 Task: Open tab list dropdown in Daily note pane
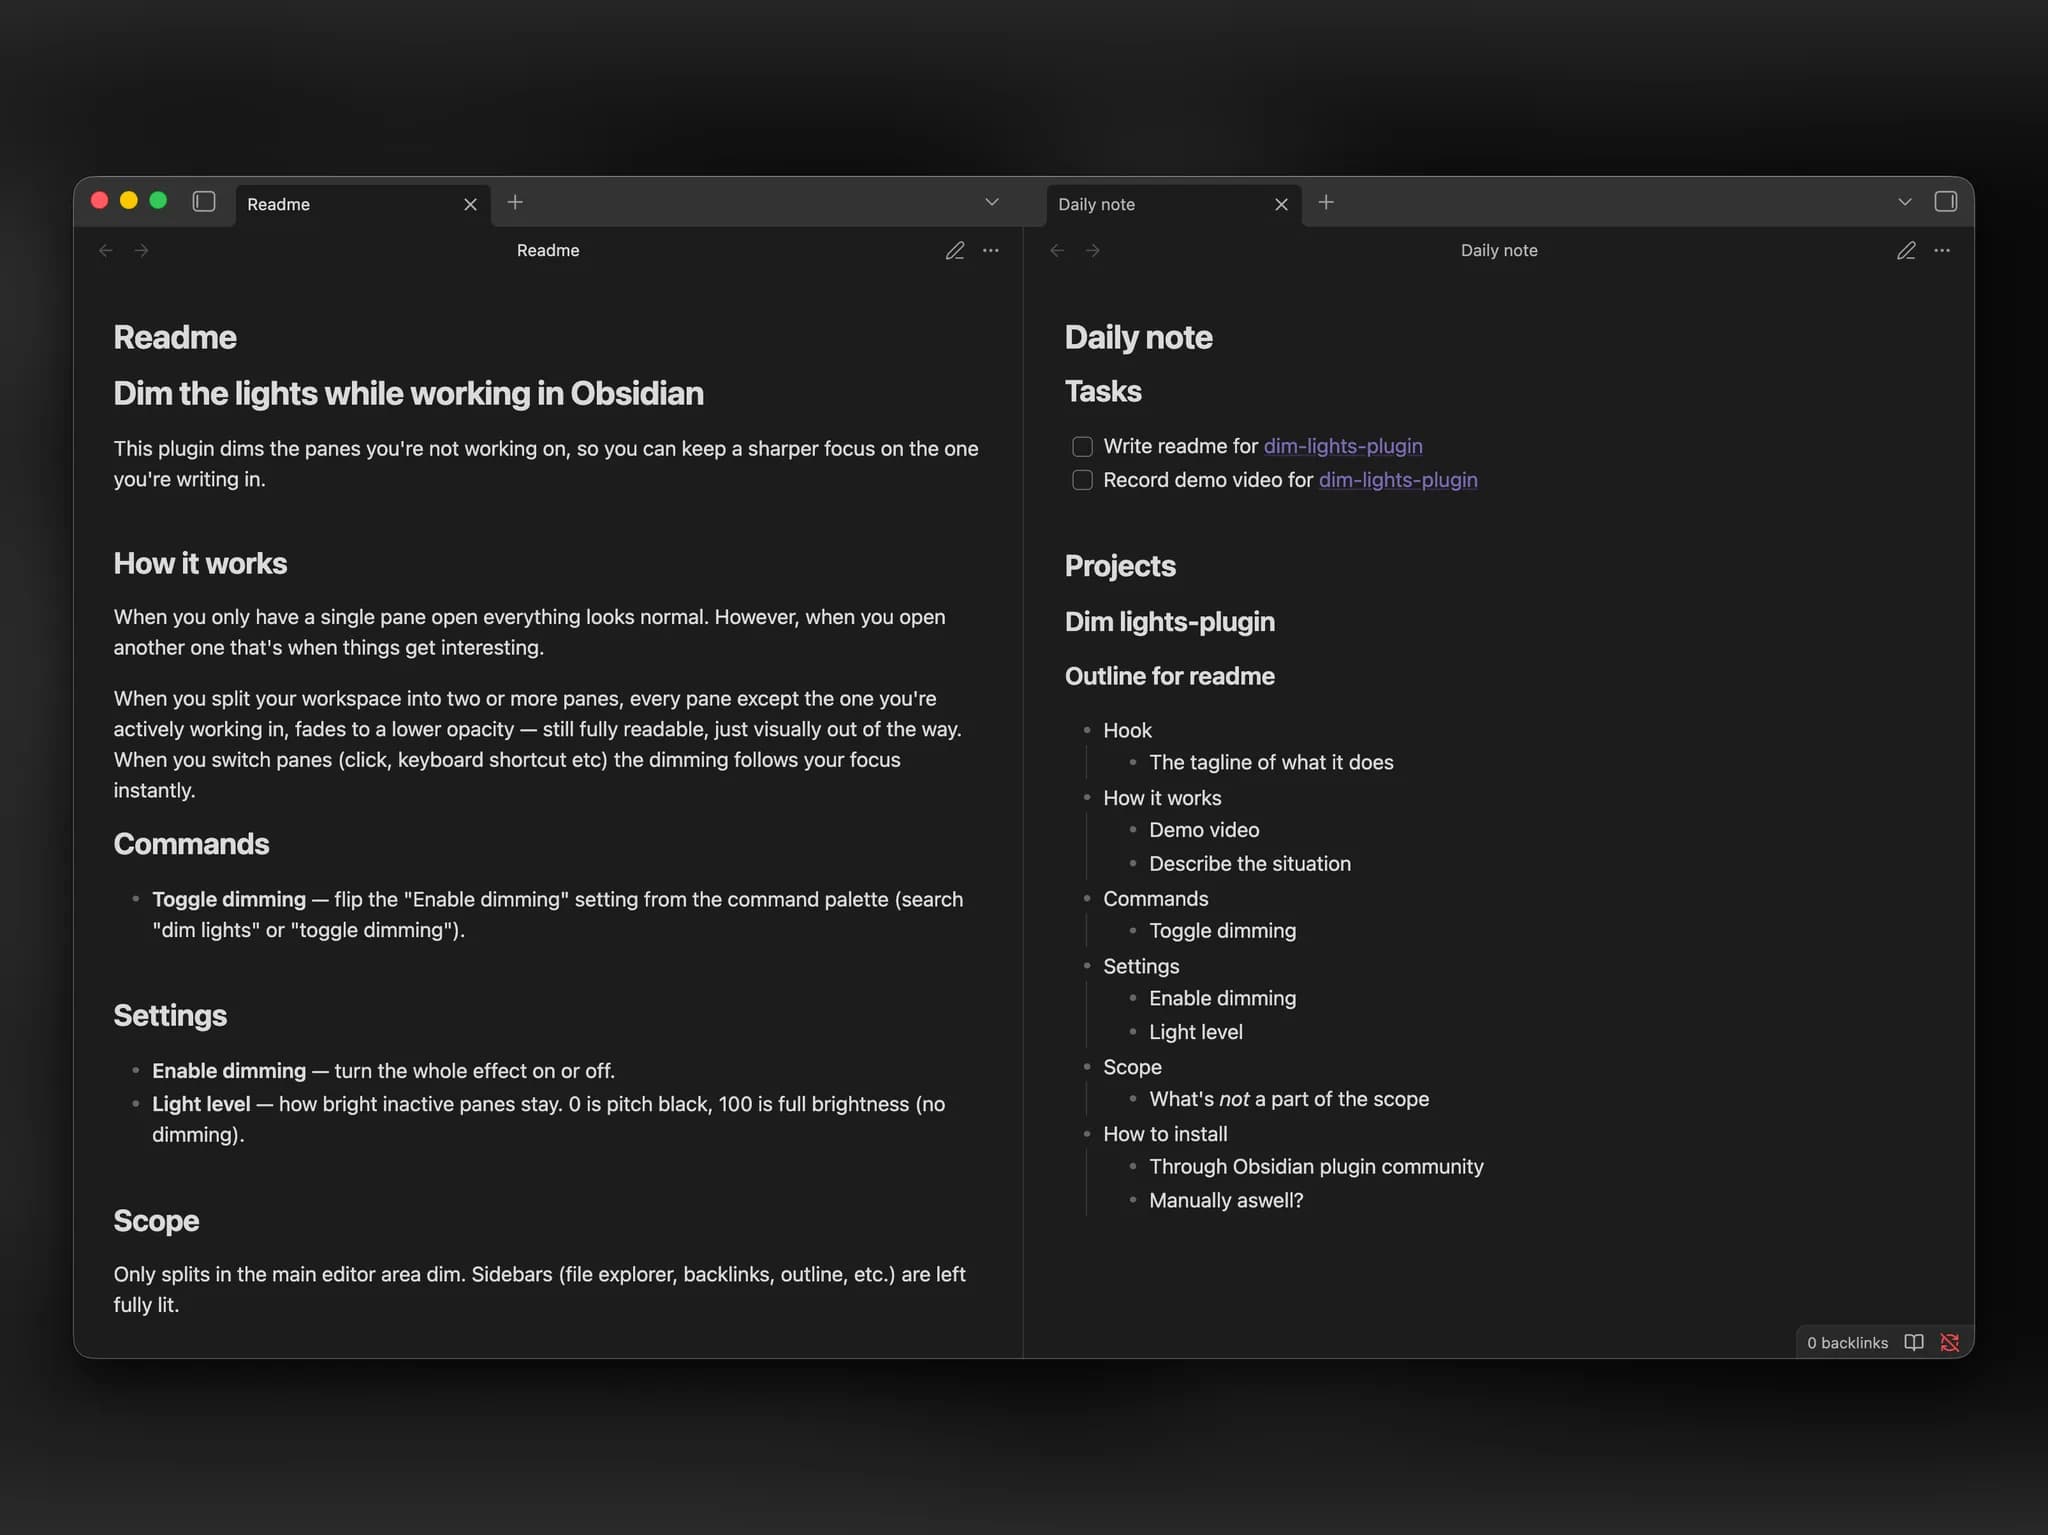(1905, 202)
